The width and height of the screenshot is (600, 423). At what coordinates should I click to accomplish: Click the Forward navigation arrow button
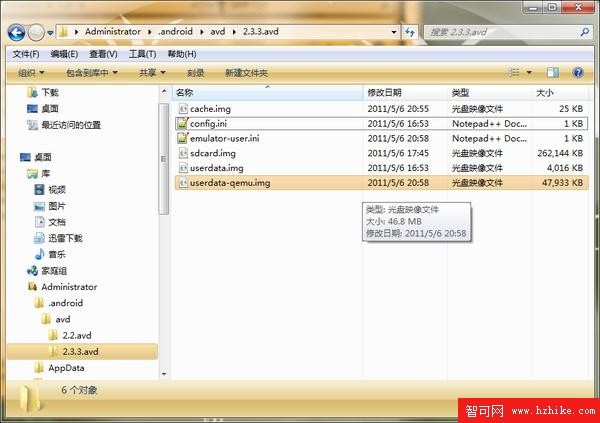pos(36,33)
